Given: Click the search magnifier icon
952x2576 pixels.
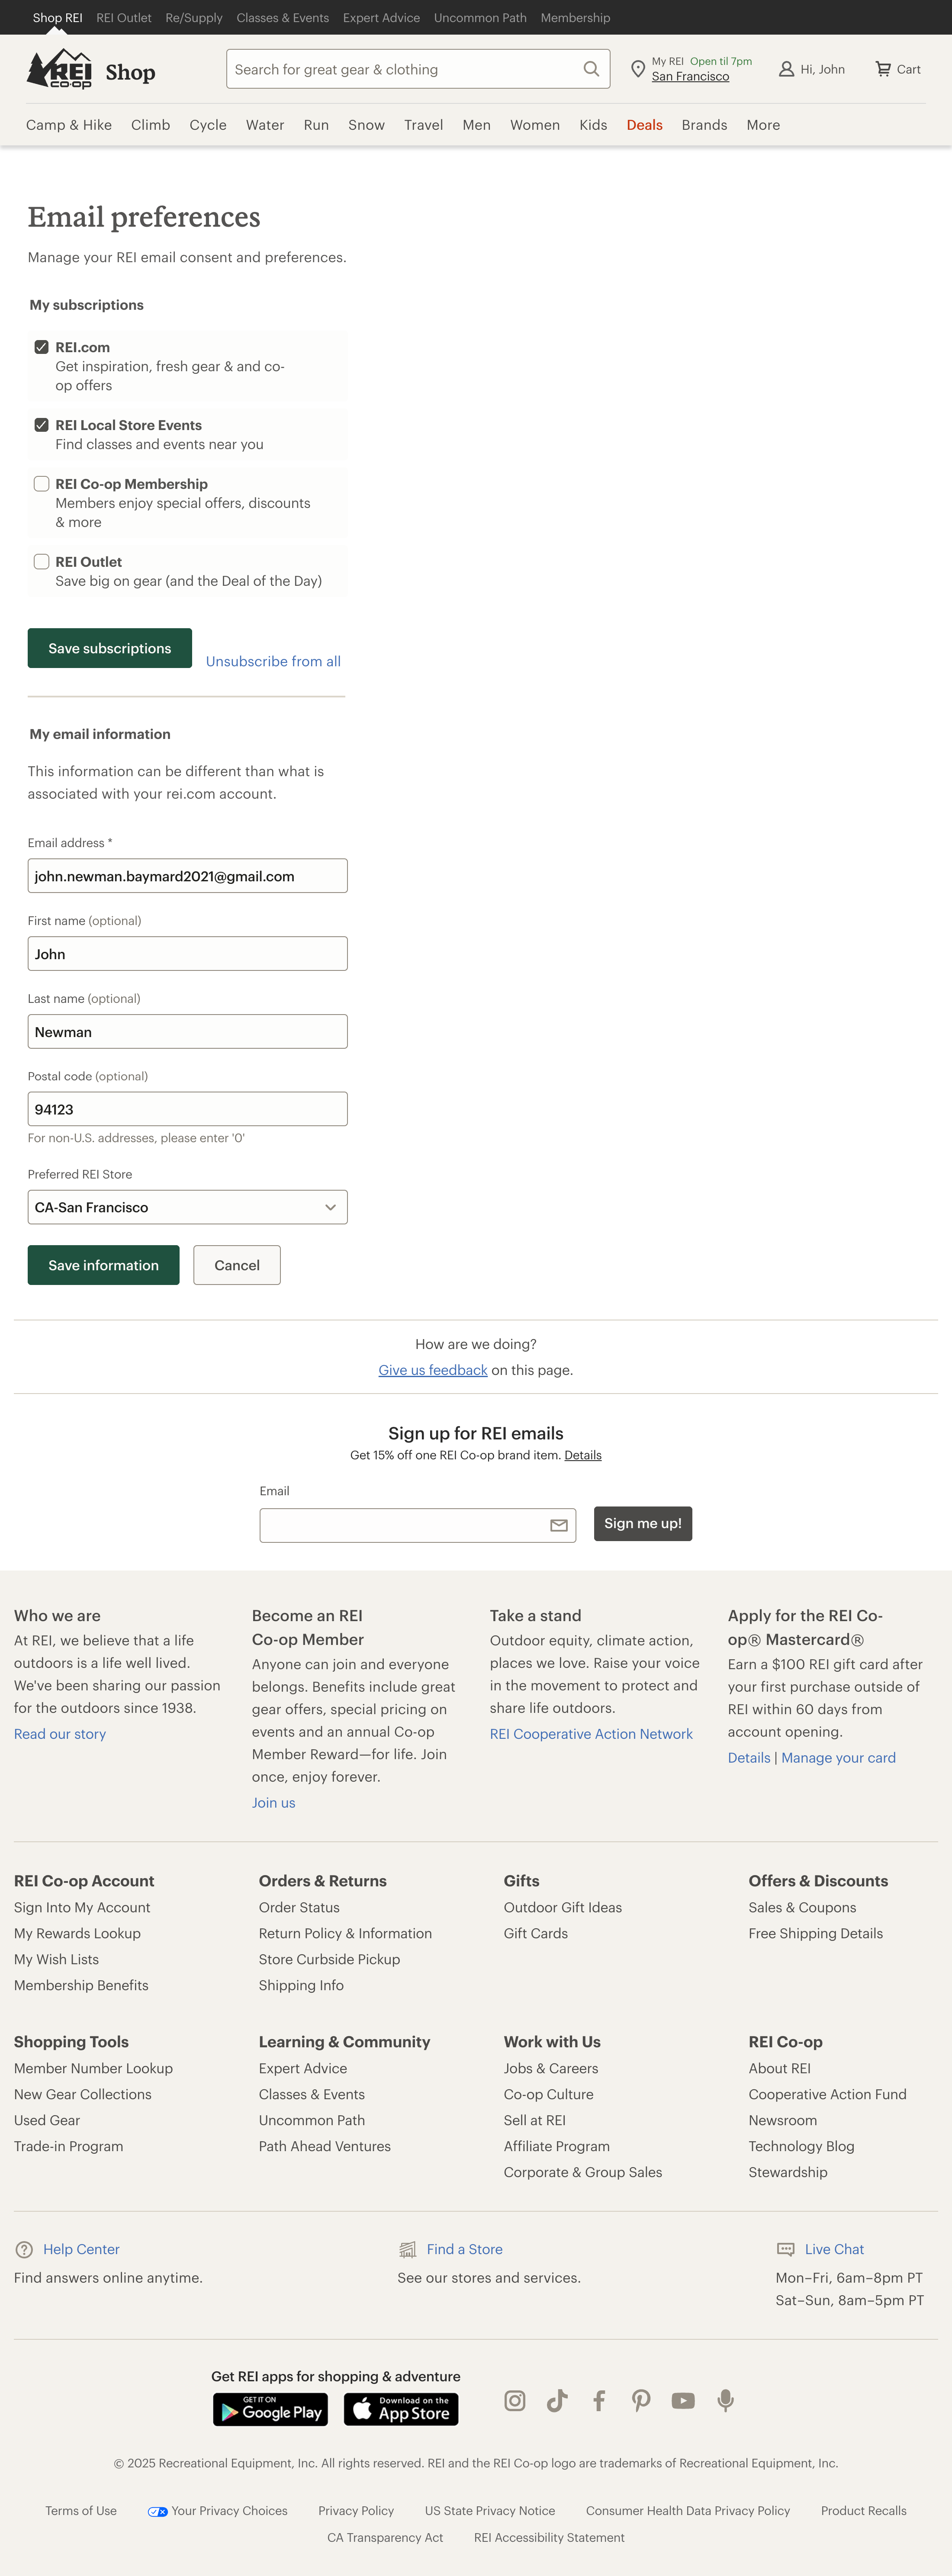Looking at the screenshot, I should tap(591, 69).
